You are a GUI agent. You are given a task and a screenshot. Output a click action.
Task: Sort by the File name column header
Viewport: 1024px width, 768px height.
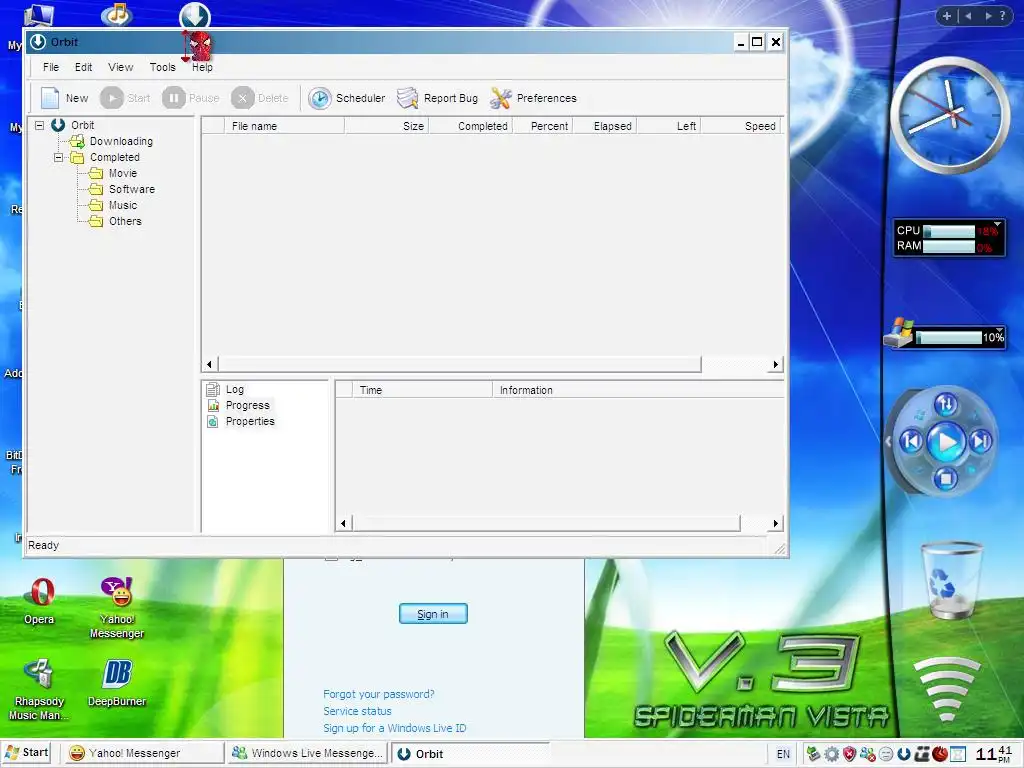coord(284,126)
